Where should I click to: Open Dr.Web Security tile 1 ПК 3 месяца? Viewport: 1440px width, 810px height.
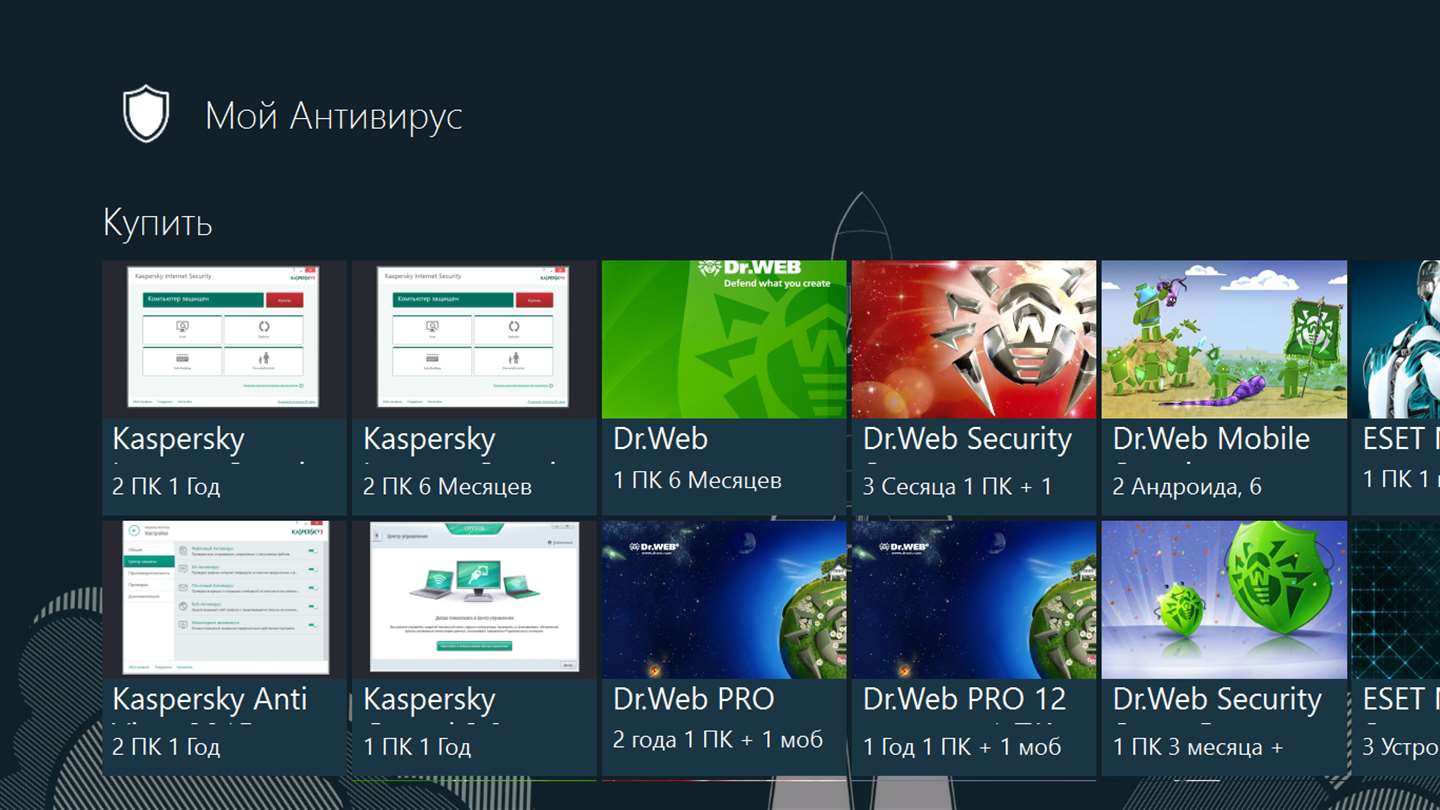[x=1224, y=648]
